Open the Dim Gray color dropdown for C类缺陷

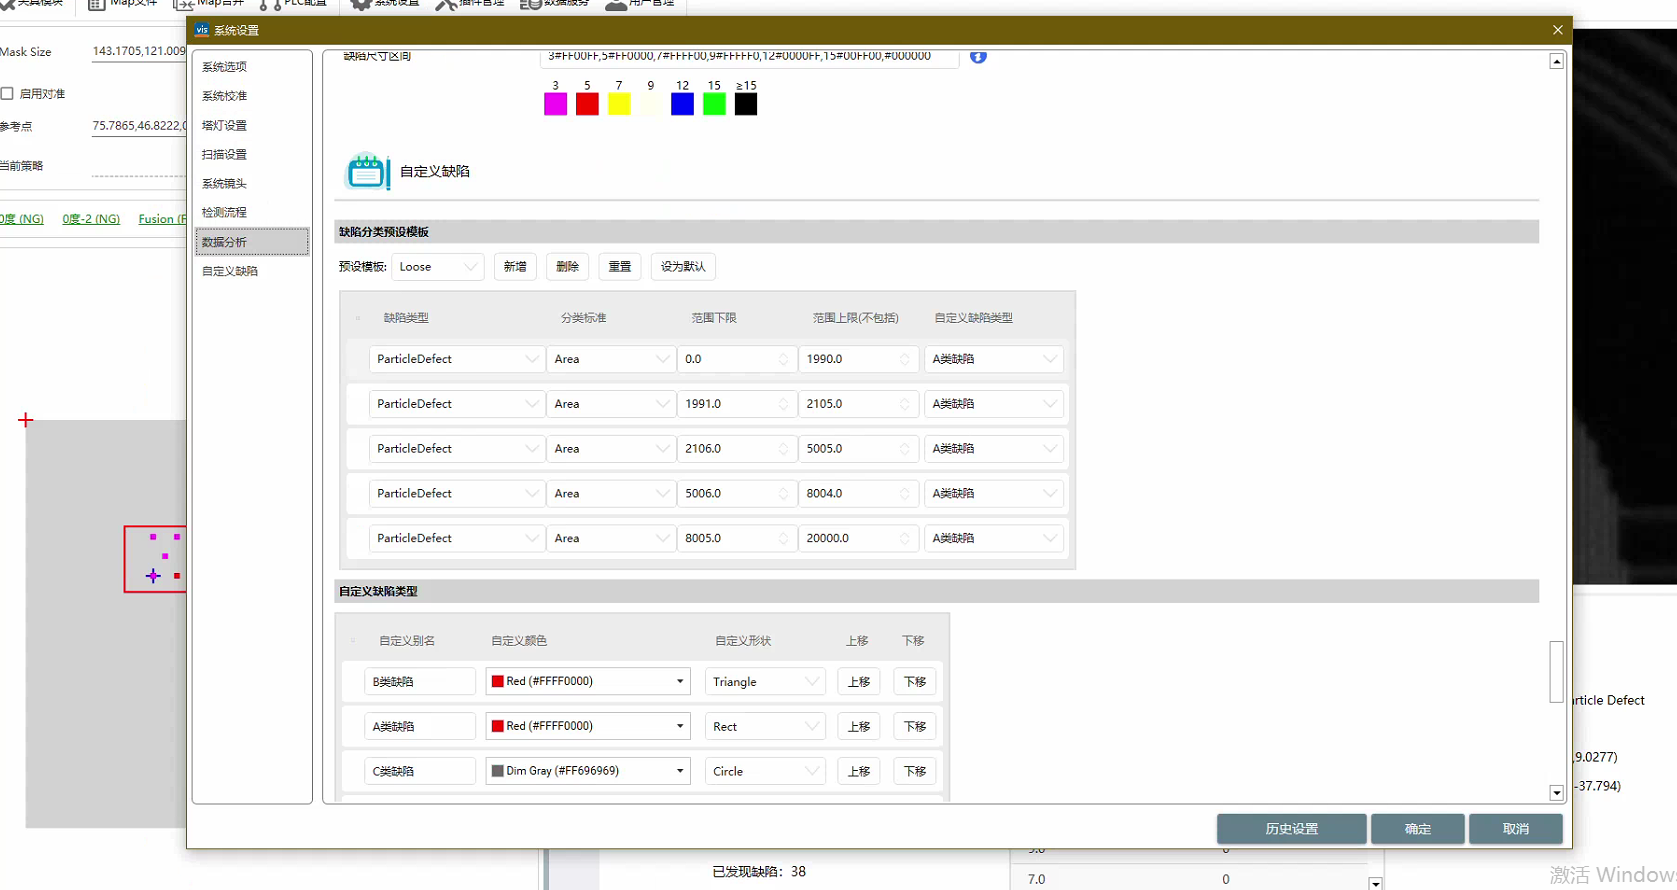(x=588, y=772)
